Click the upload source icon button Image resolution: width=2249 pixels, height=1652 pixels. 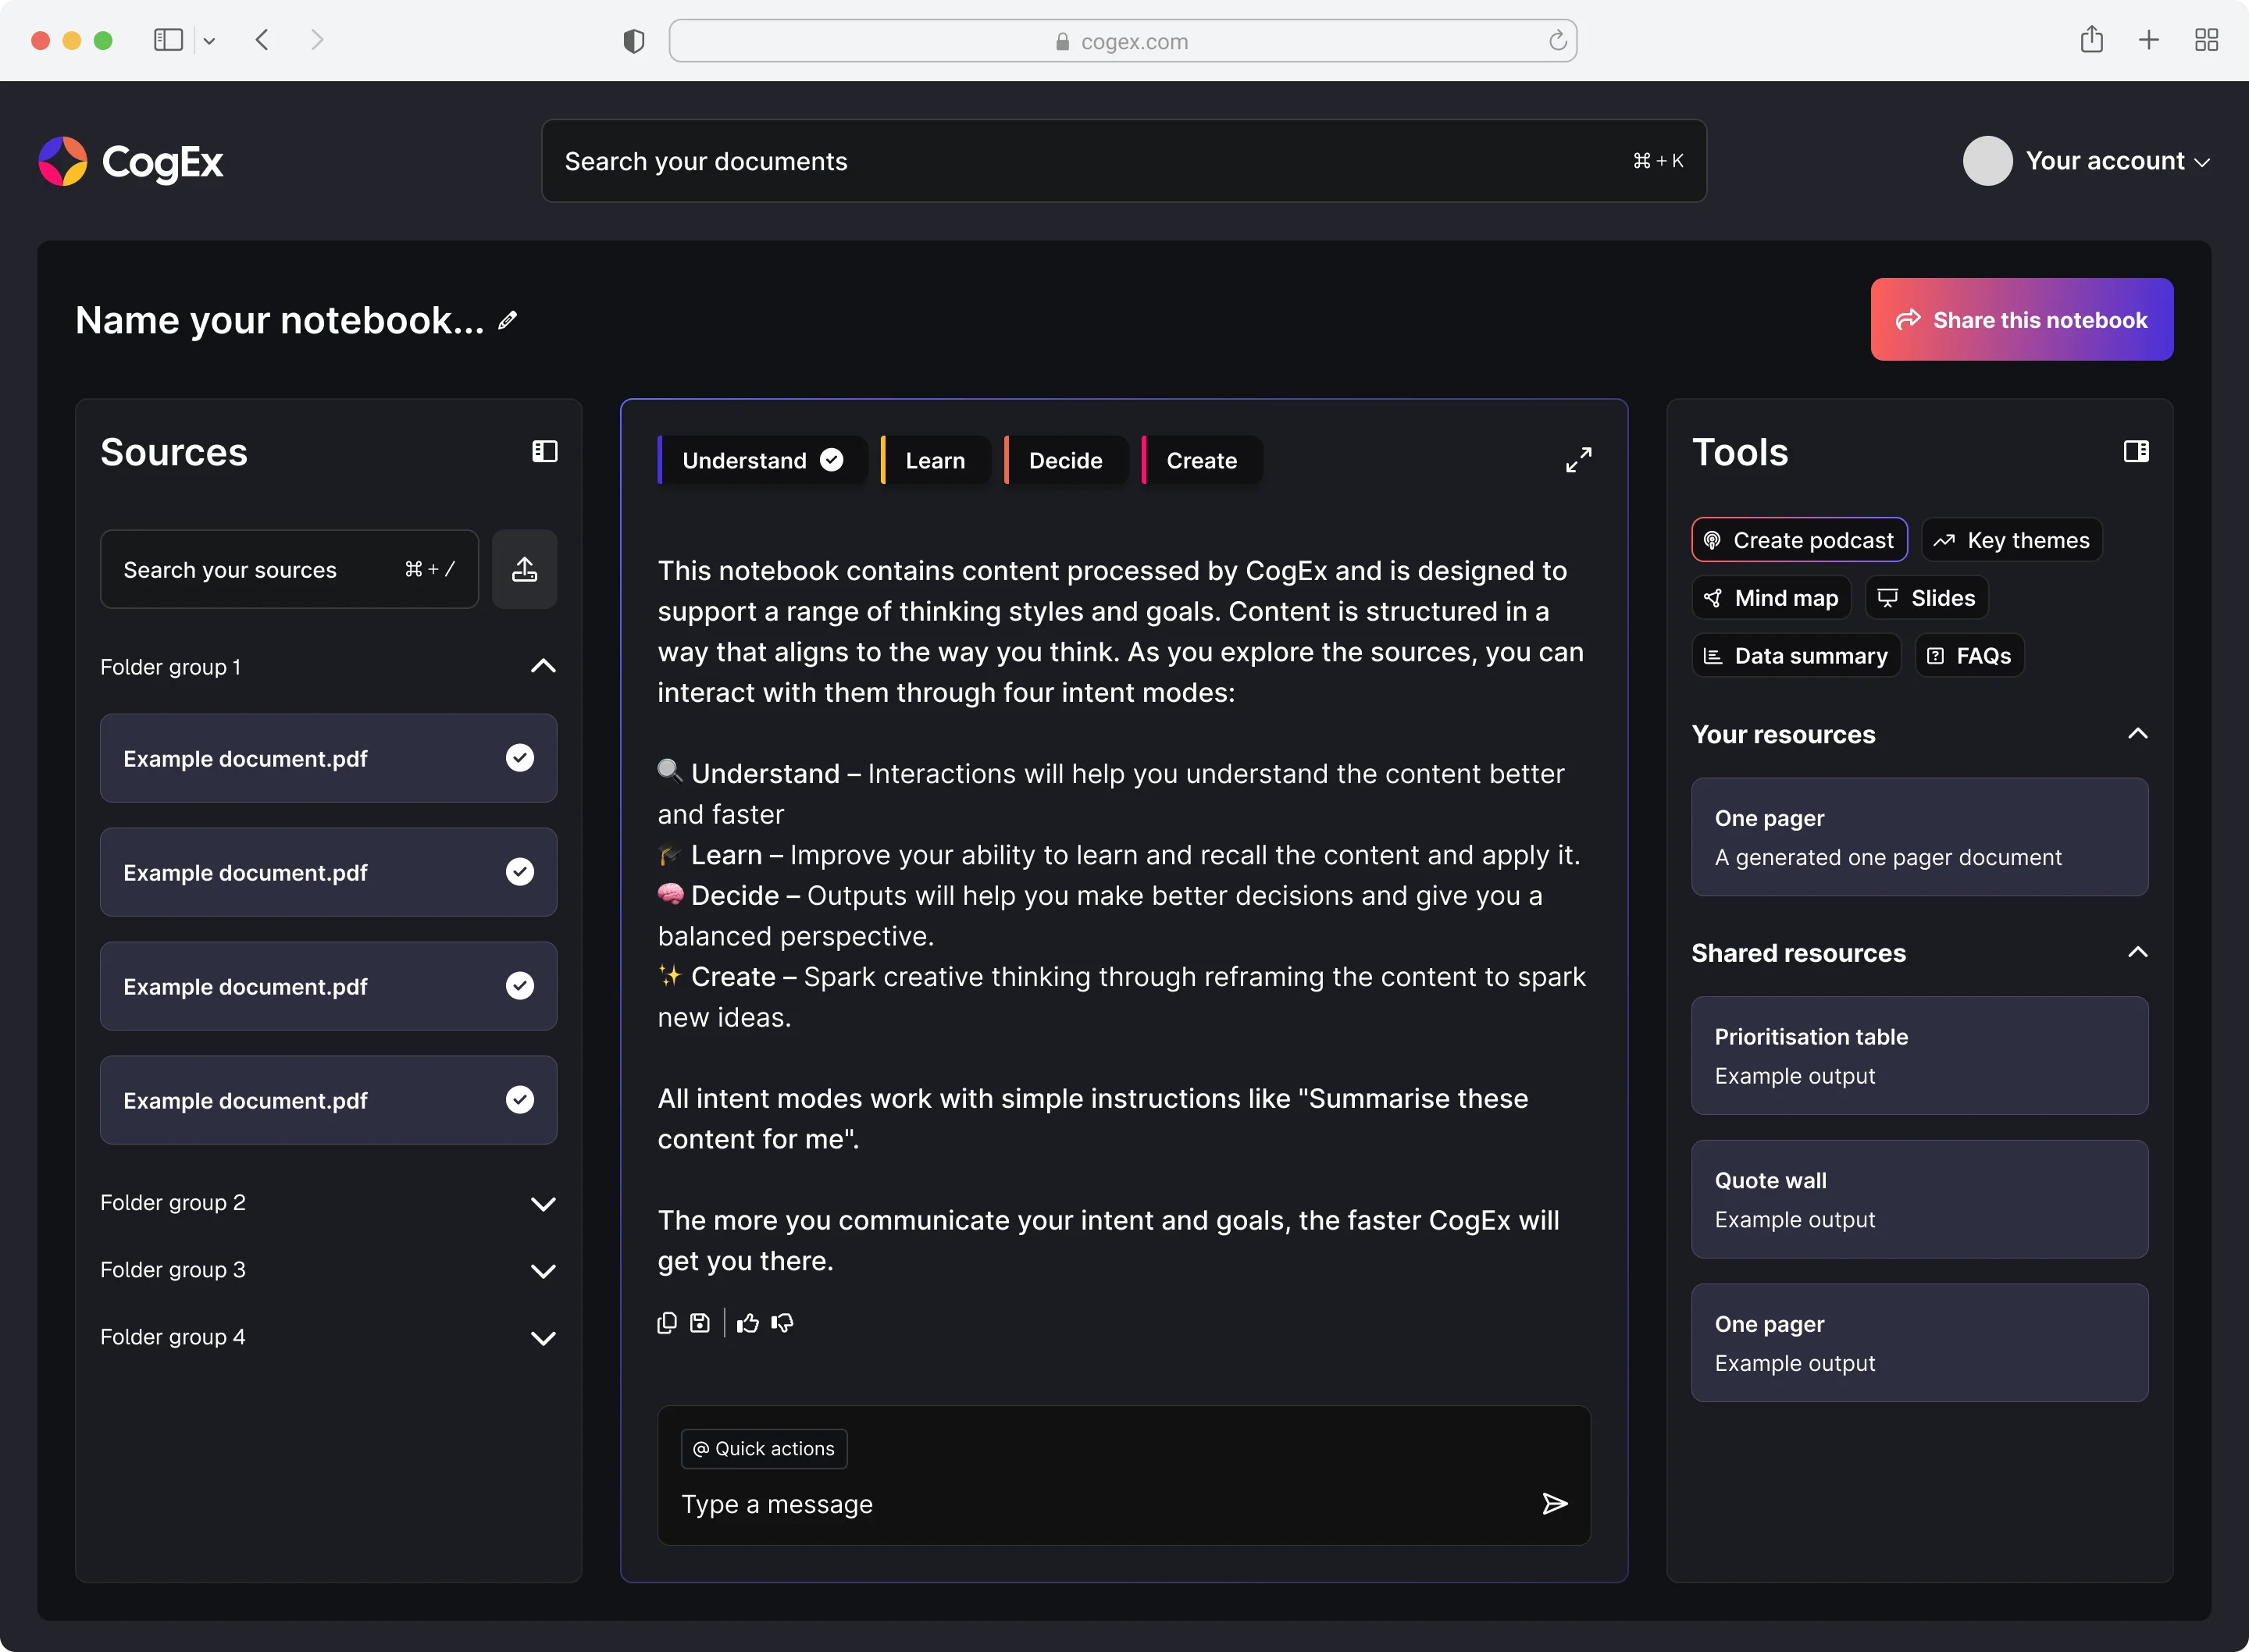pos(524,570)
